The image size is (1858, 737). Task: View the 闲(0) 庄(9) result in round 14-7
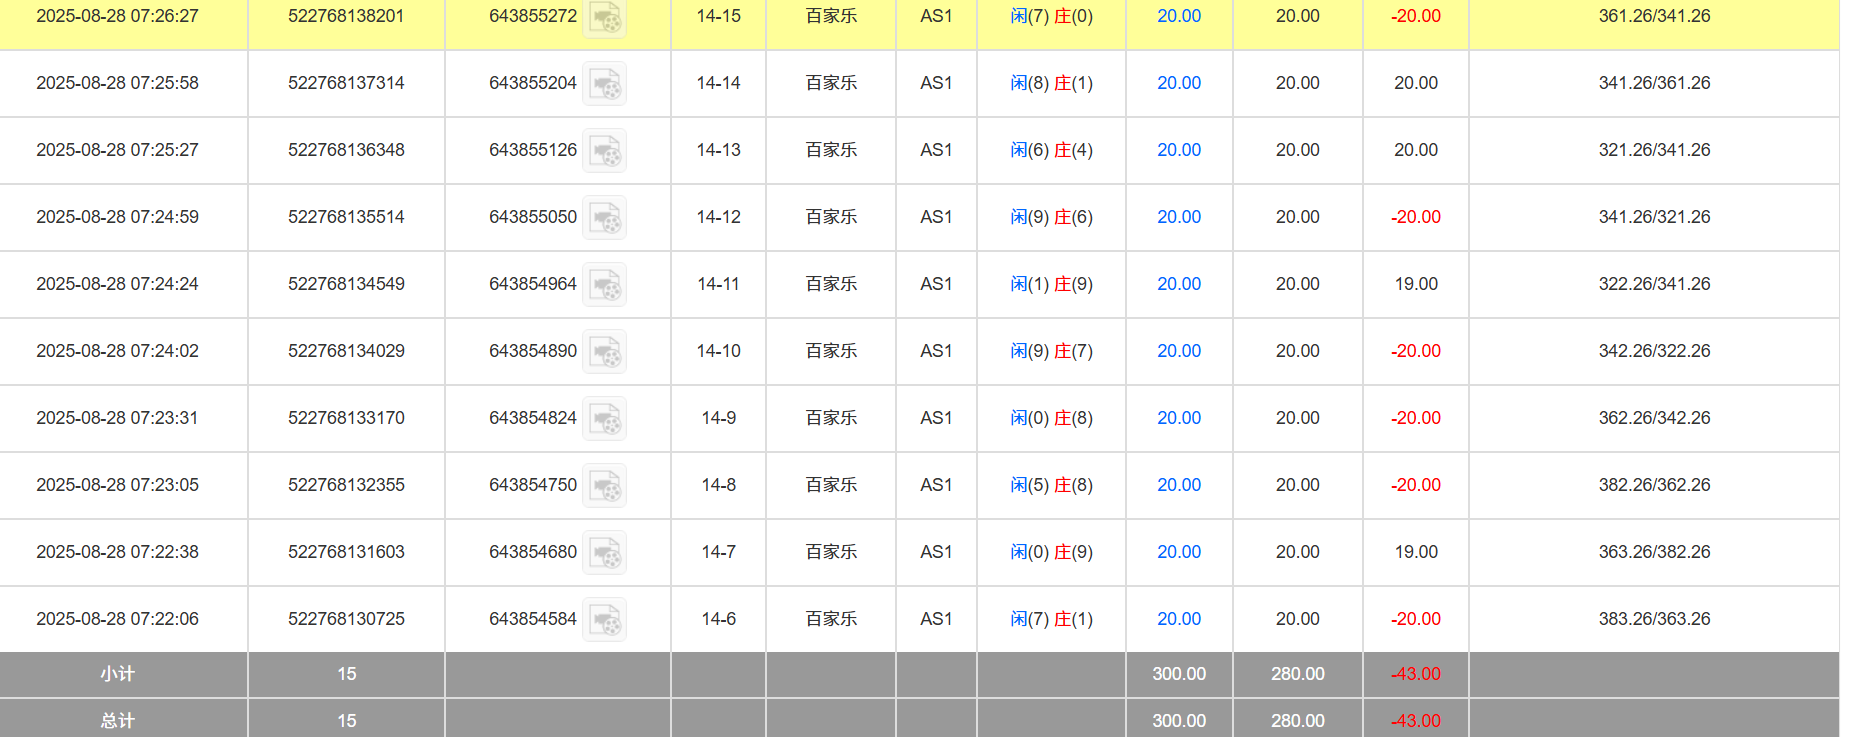click(x=1051, y=552)
